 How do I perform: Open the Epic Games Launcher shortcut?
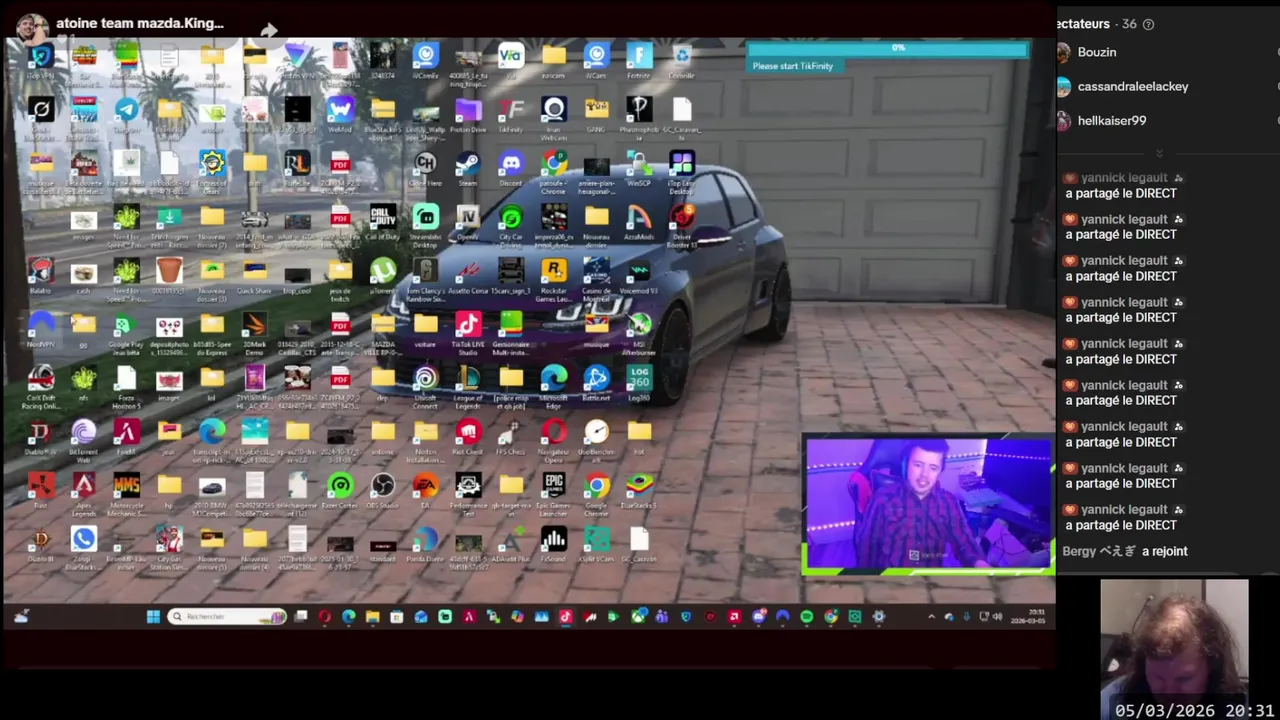click(x=554, y=493)
